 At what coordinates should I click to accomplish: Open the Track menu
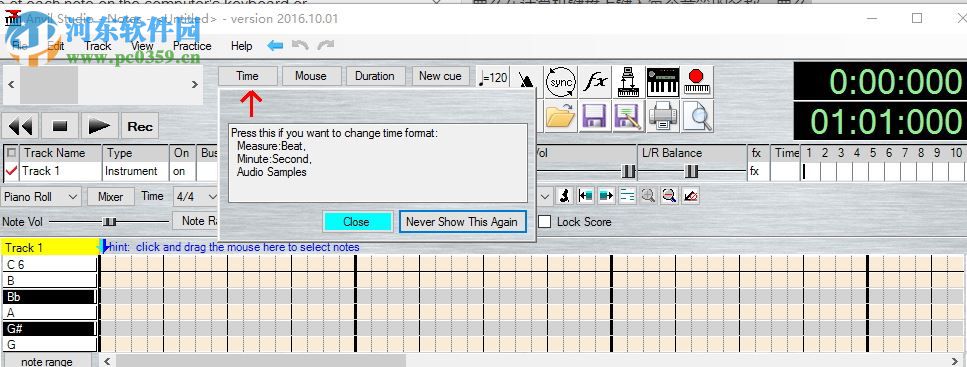(x=97, y=46)
